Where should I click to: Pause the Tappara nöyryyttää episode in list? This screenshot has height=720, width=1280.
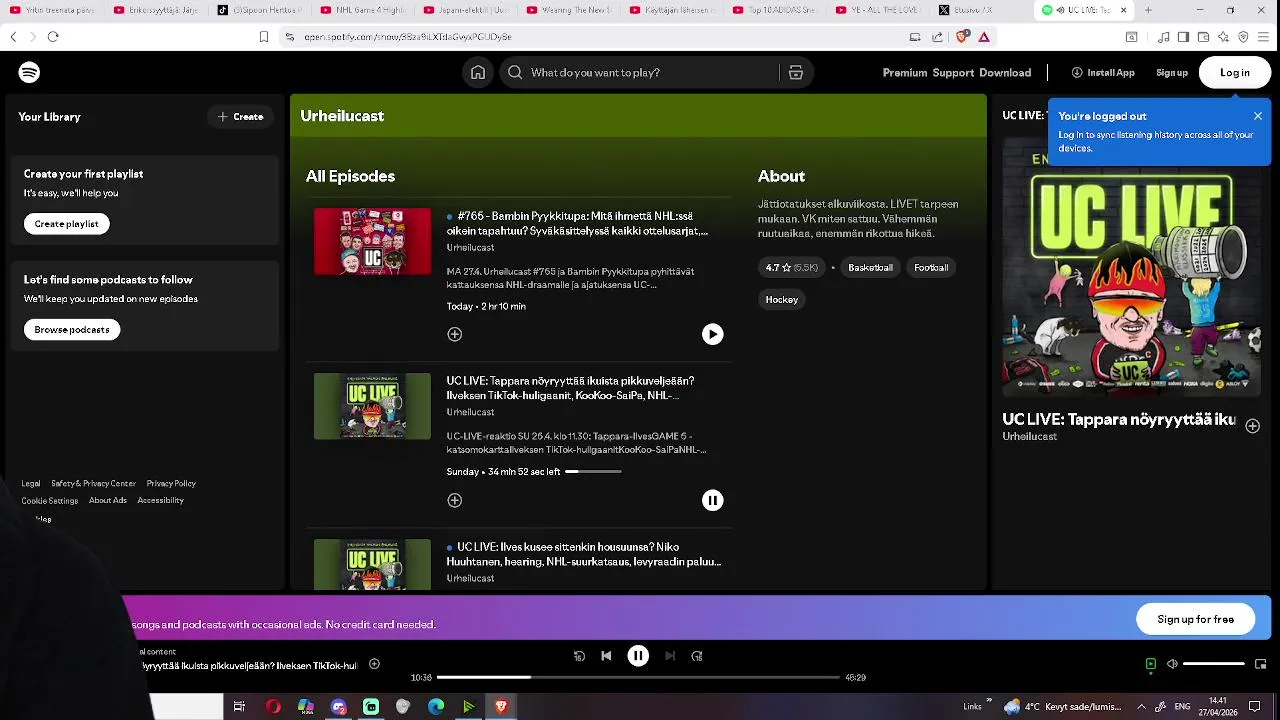[x=712, y=500]
